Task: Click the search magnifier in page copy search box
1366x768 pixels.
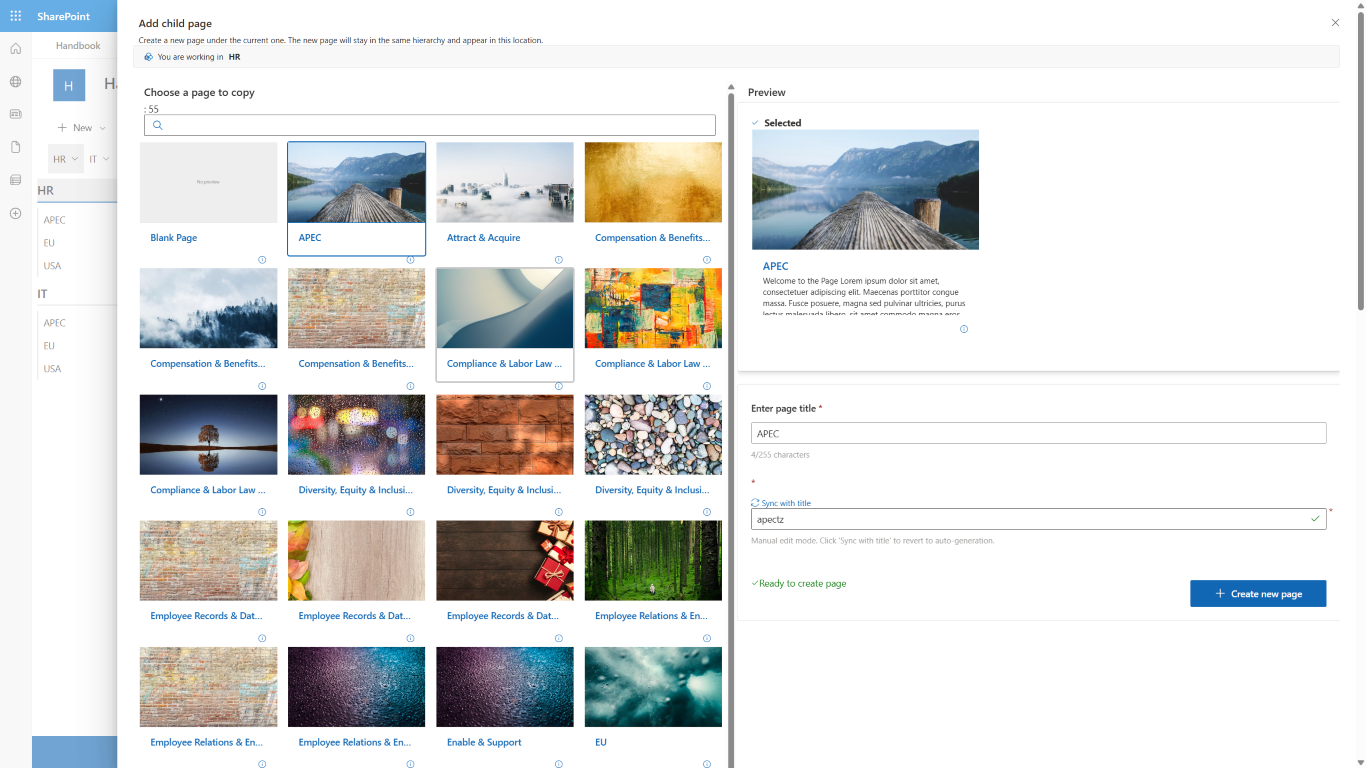Action: (x=157, y=124)
